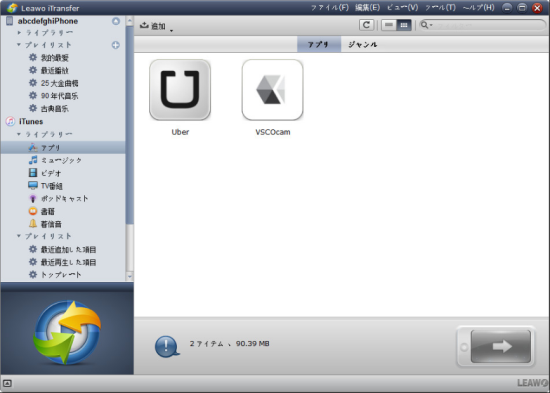Collapse the iTunes ライブラリー node
Screen dimensions: 550x393
click(x=19, y=134)
